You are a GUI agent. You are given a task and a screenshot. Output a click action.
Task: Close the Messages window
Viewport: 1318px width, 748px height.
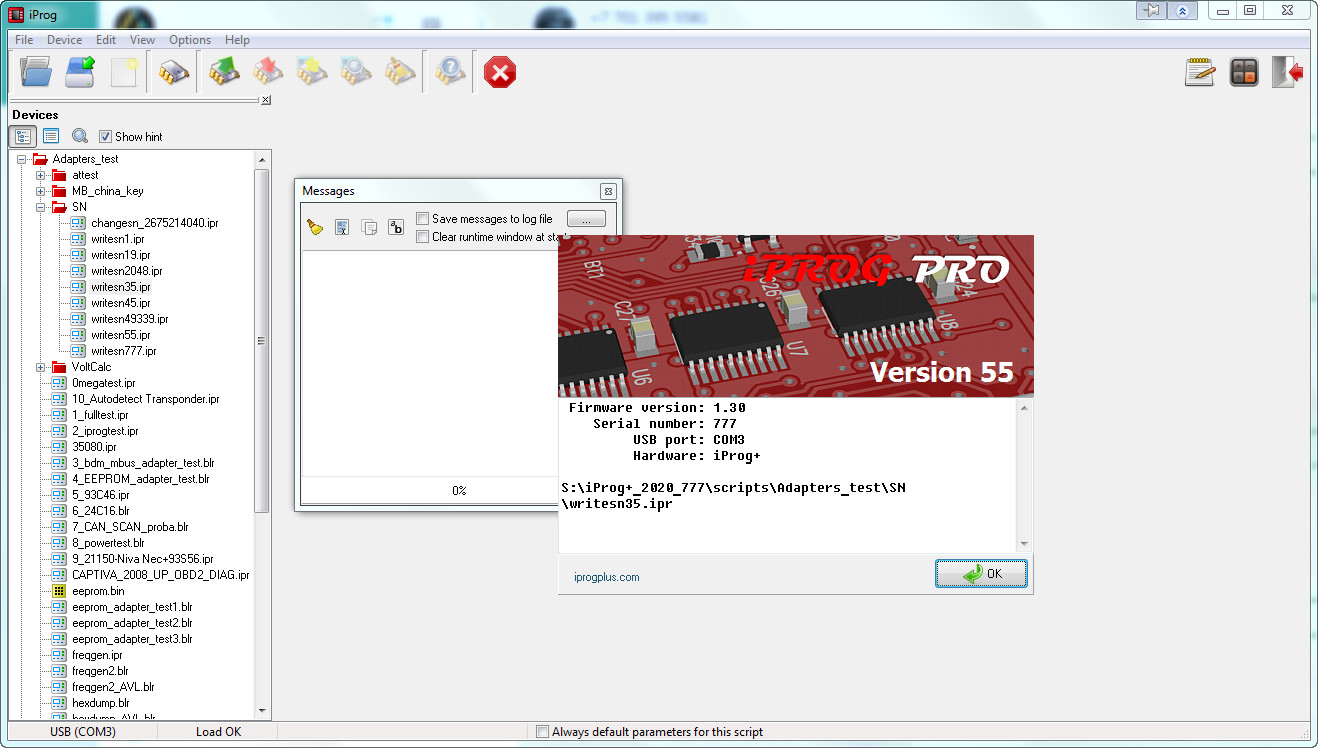(608, 191)
